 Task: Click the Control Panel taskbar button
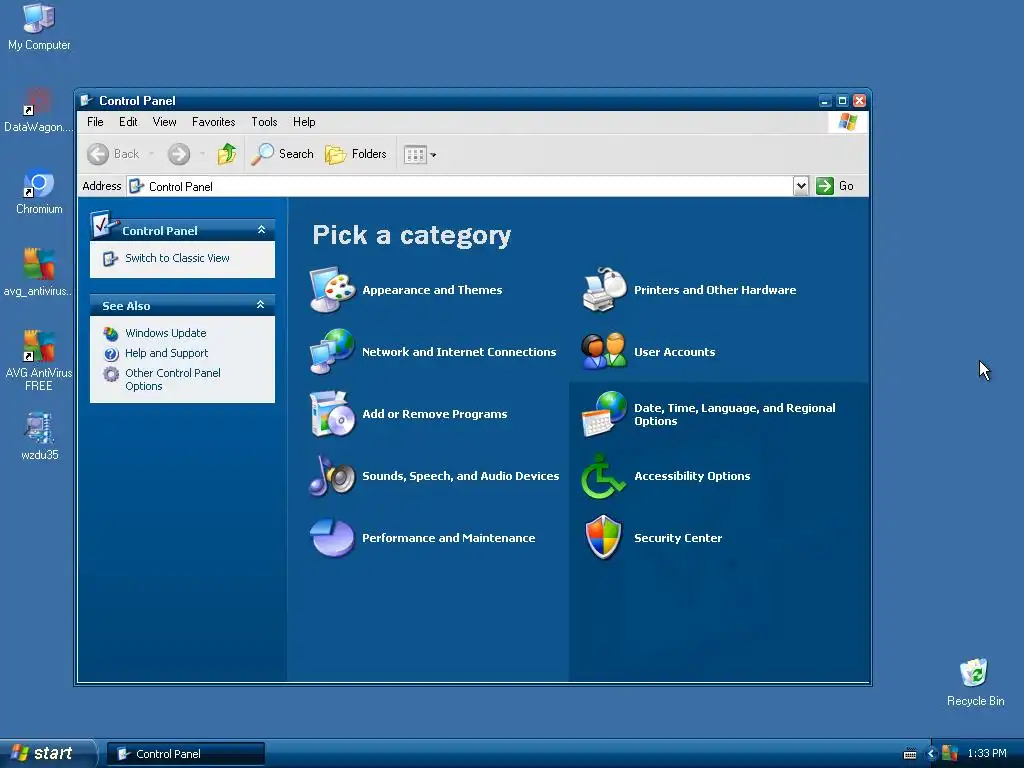185,754
